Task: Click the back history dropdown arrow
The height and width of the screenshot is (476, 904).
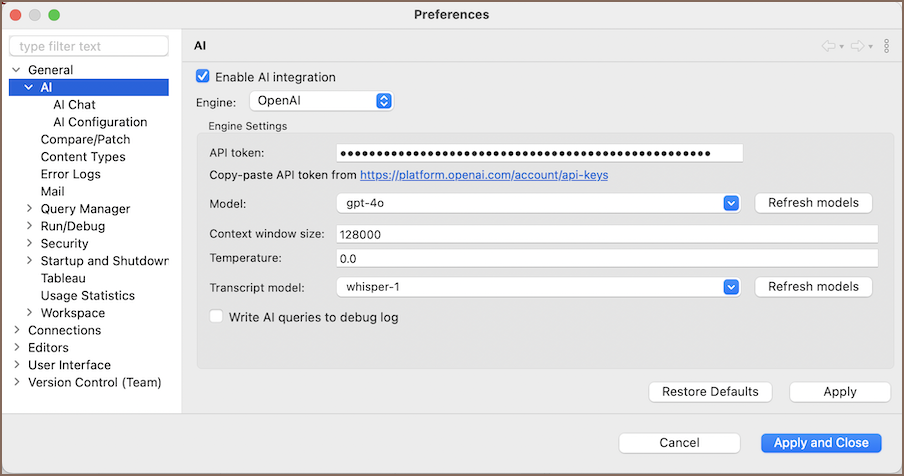Action: (x=842, y=47)
